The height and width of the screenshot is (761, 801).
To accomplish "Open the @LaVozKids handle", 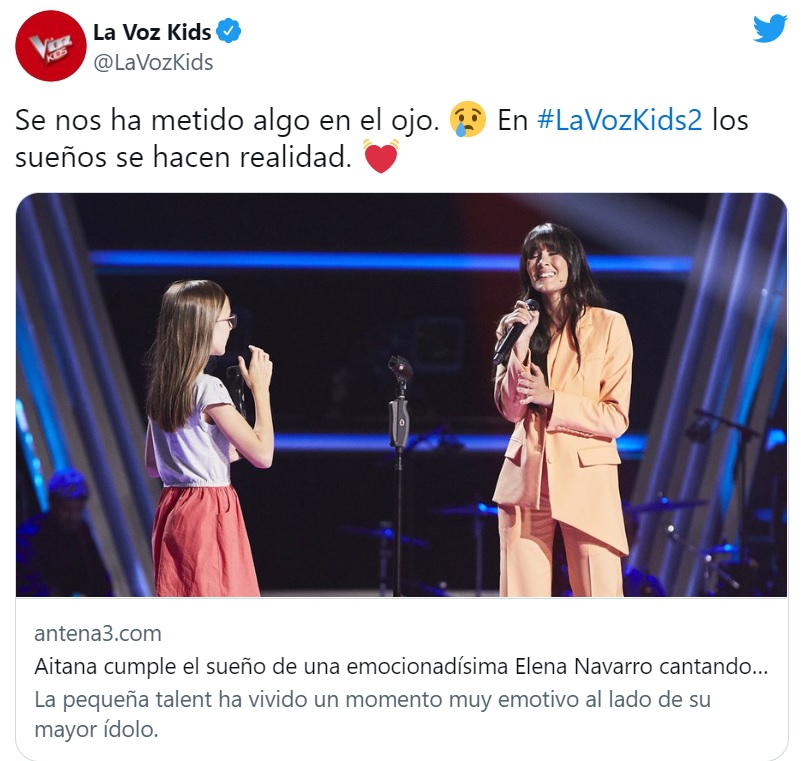I will 153,62.
